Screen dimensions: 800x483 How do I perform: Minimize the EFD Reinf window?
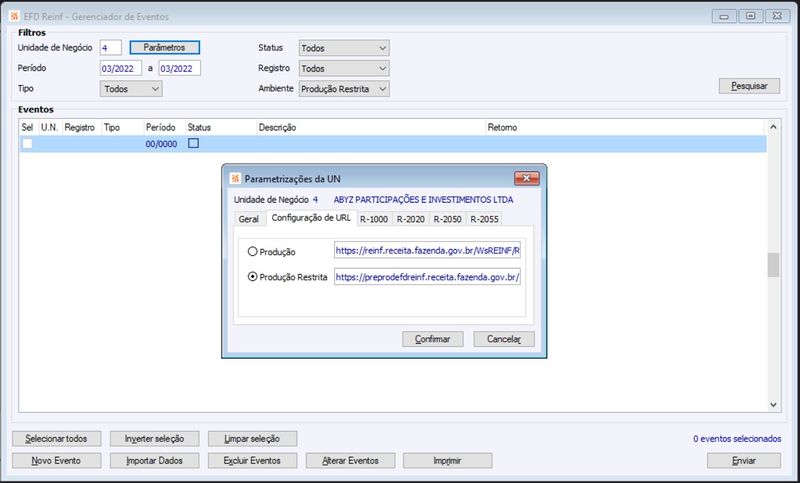(724, 16)
